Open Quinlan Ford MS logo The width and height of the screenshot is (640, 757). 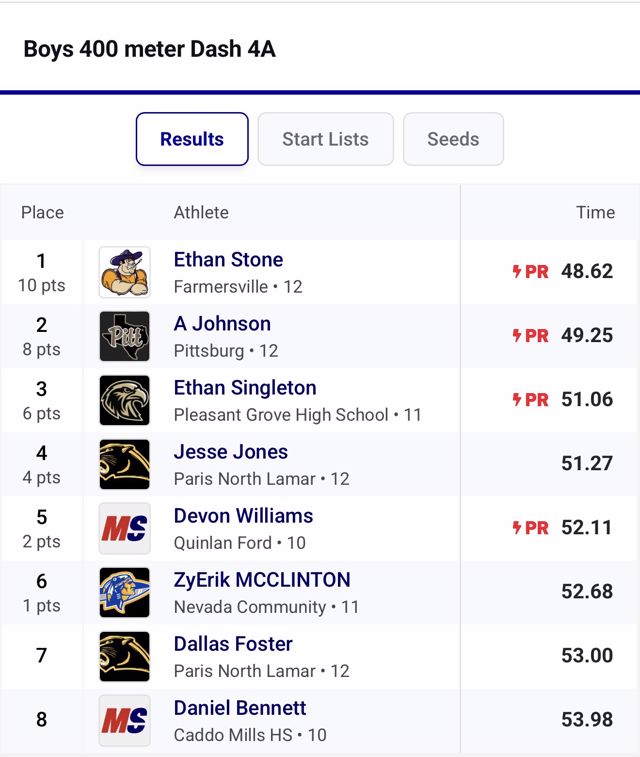[125, 529]
